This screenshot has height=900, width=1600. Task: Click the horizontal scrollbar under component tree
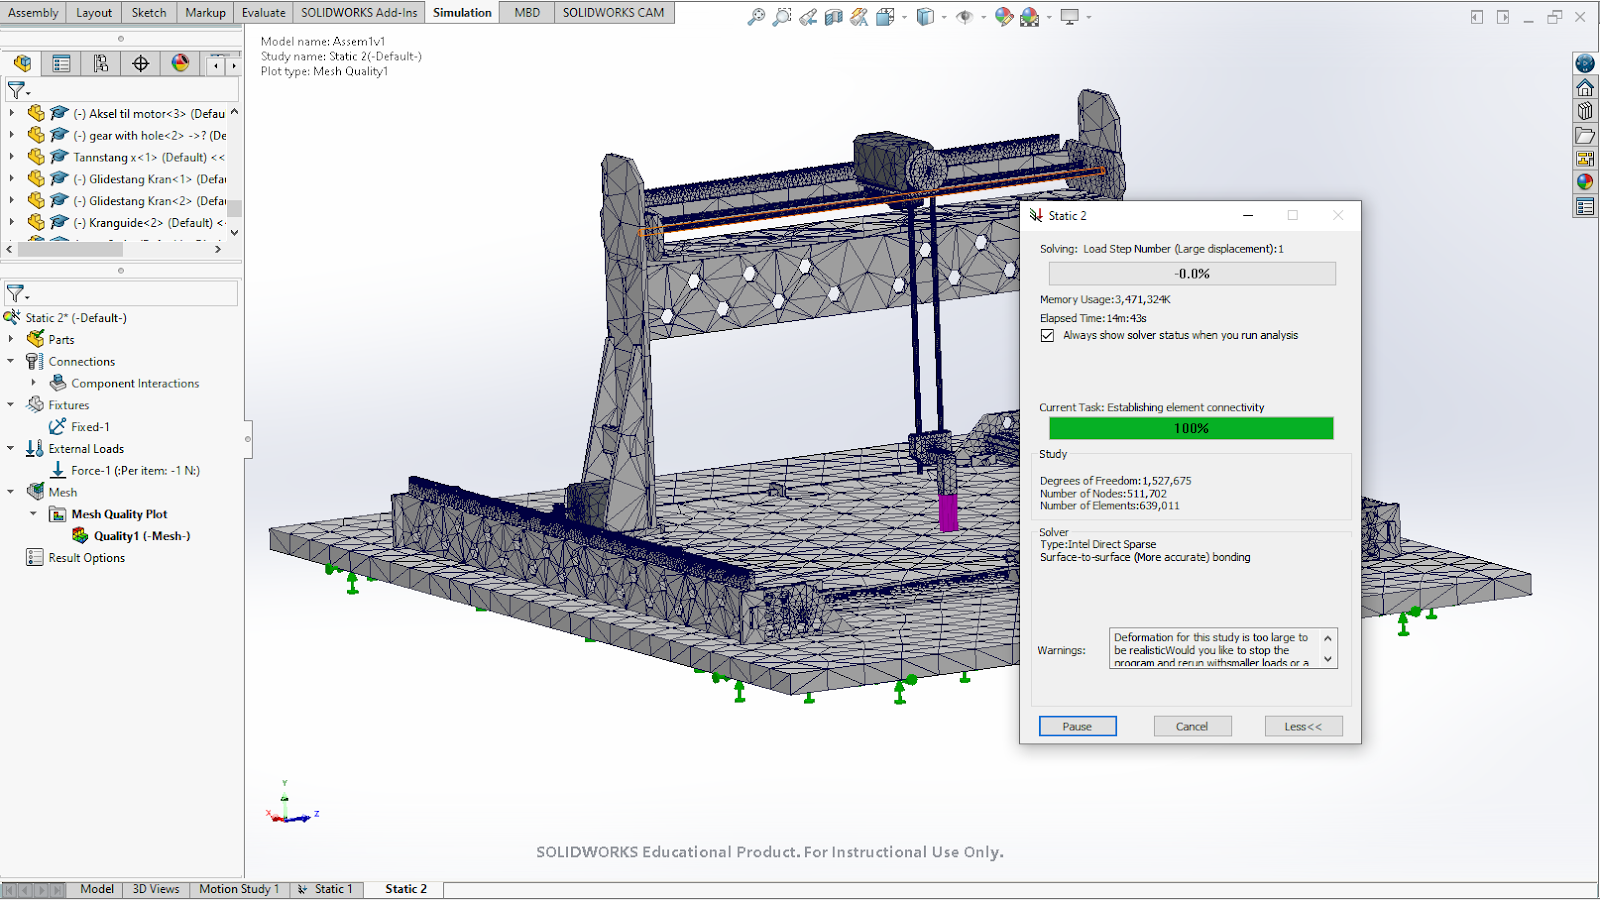pyautogui.click(x=70, y=249)
